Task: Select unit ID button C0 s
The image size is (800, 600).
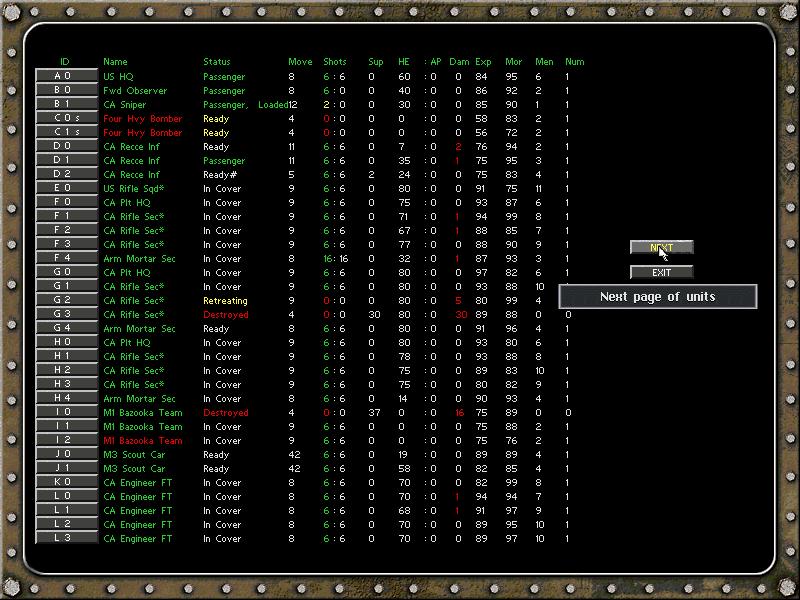Action: tap(67, 118)
